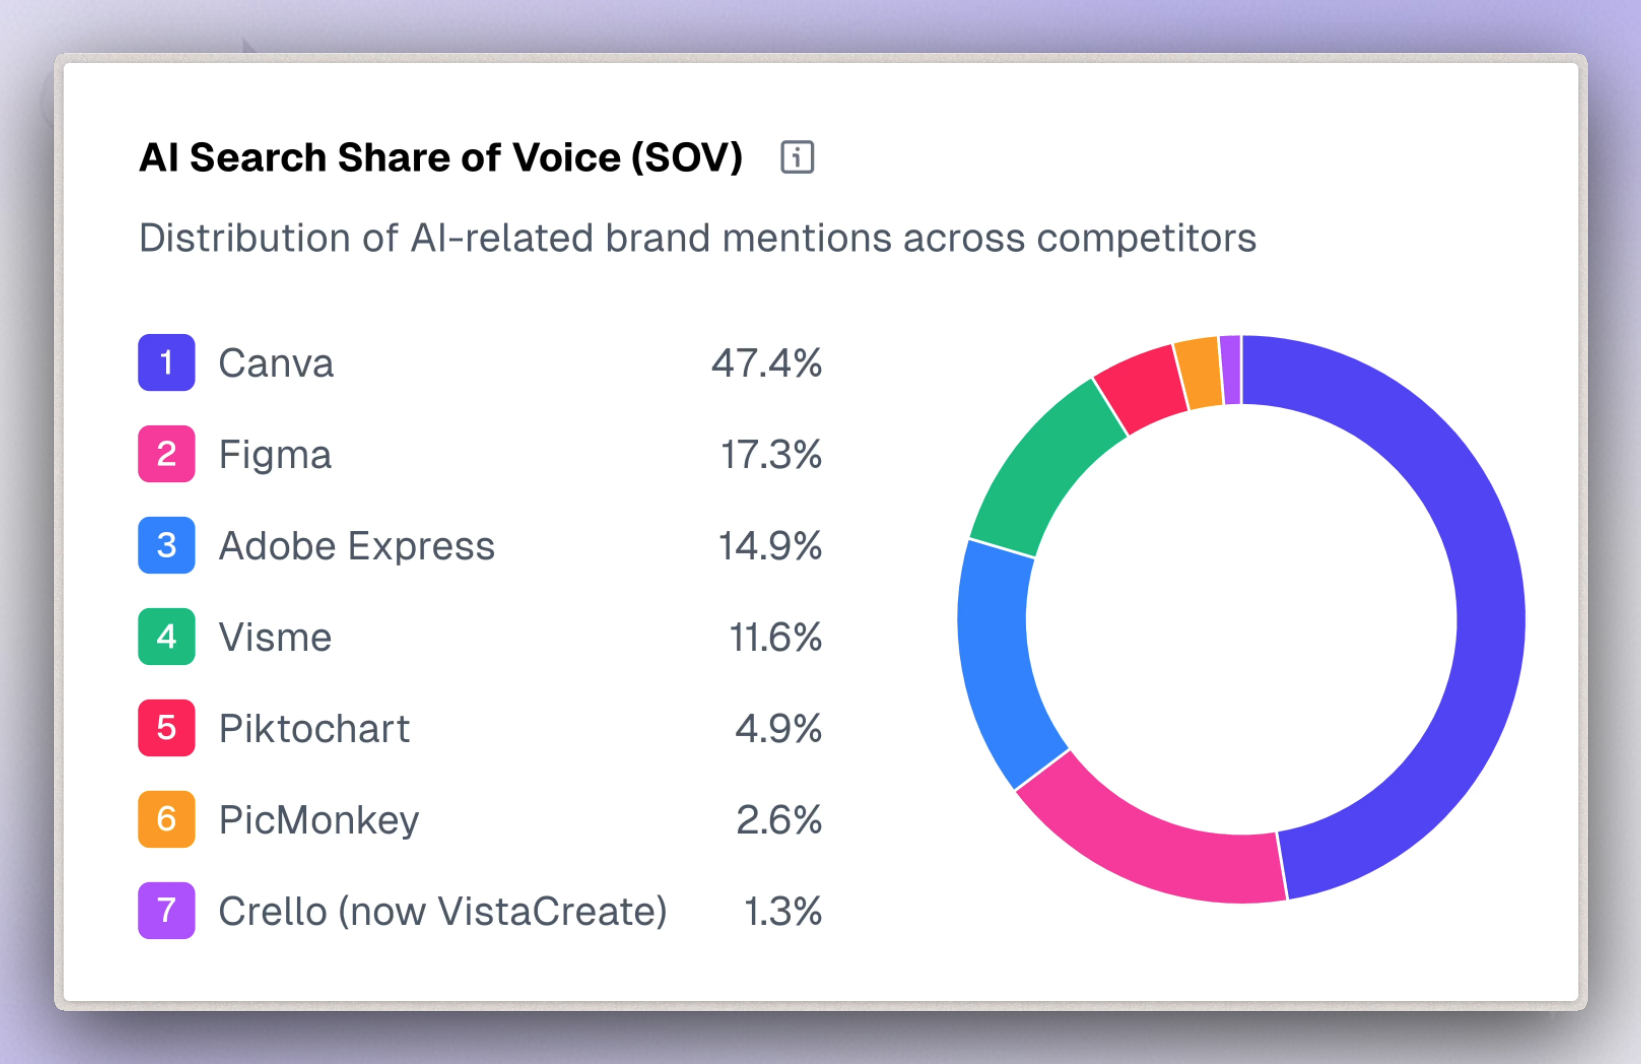Viewport: 1641px width, 1064px height.
Task: Click the info icon beside the SOV title
Action: (797, 157)
